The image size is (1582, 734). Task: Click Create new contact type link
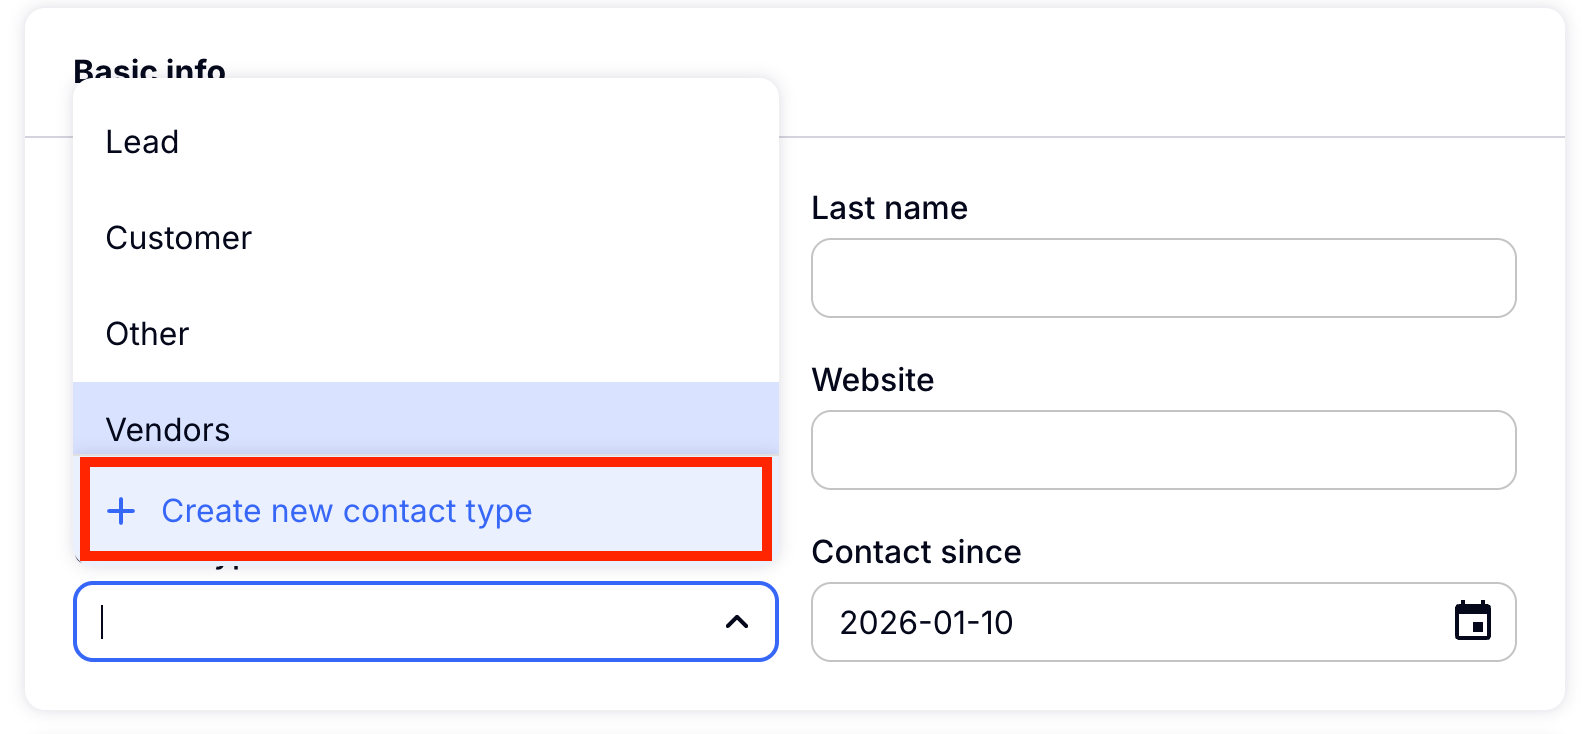(x=346, y=511)
